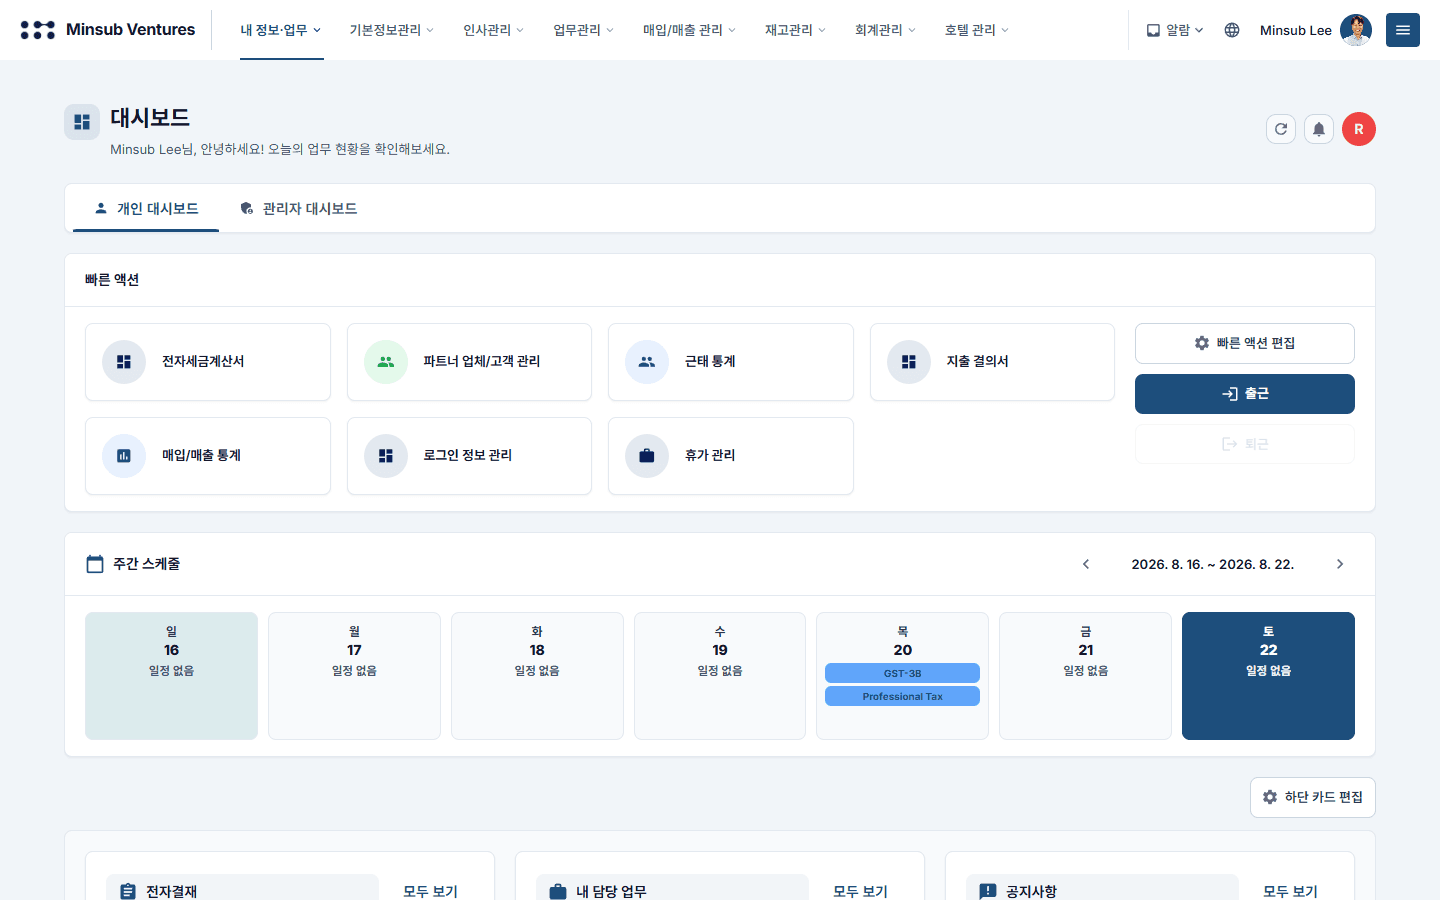Open the 인사관리 dropdown menu
The image size is (1440, 900).
(x=494, y=30)
